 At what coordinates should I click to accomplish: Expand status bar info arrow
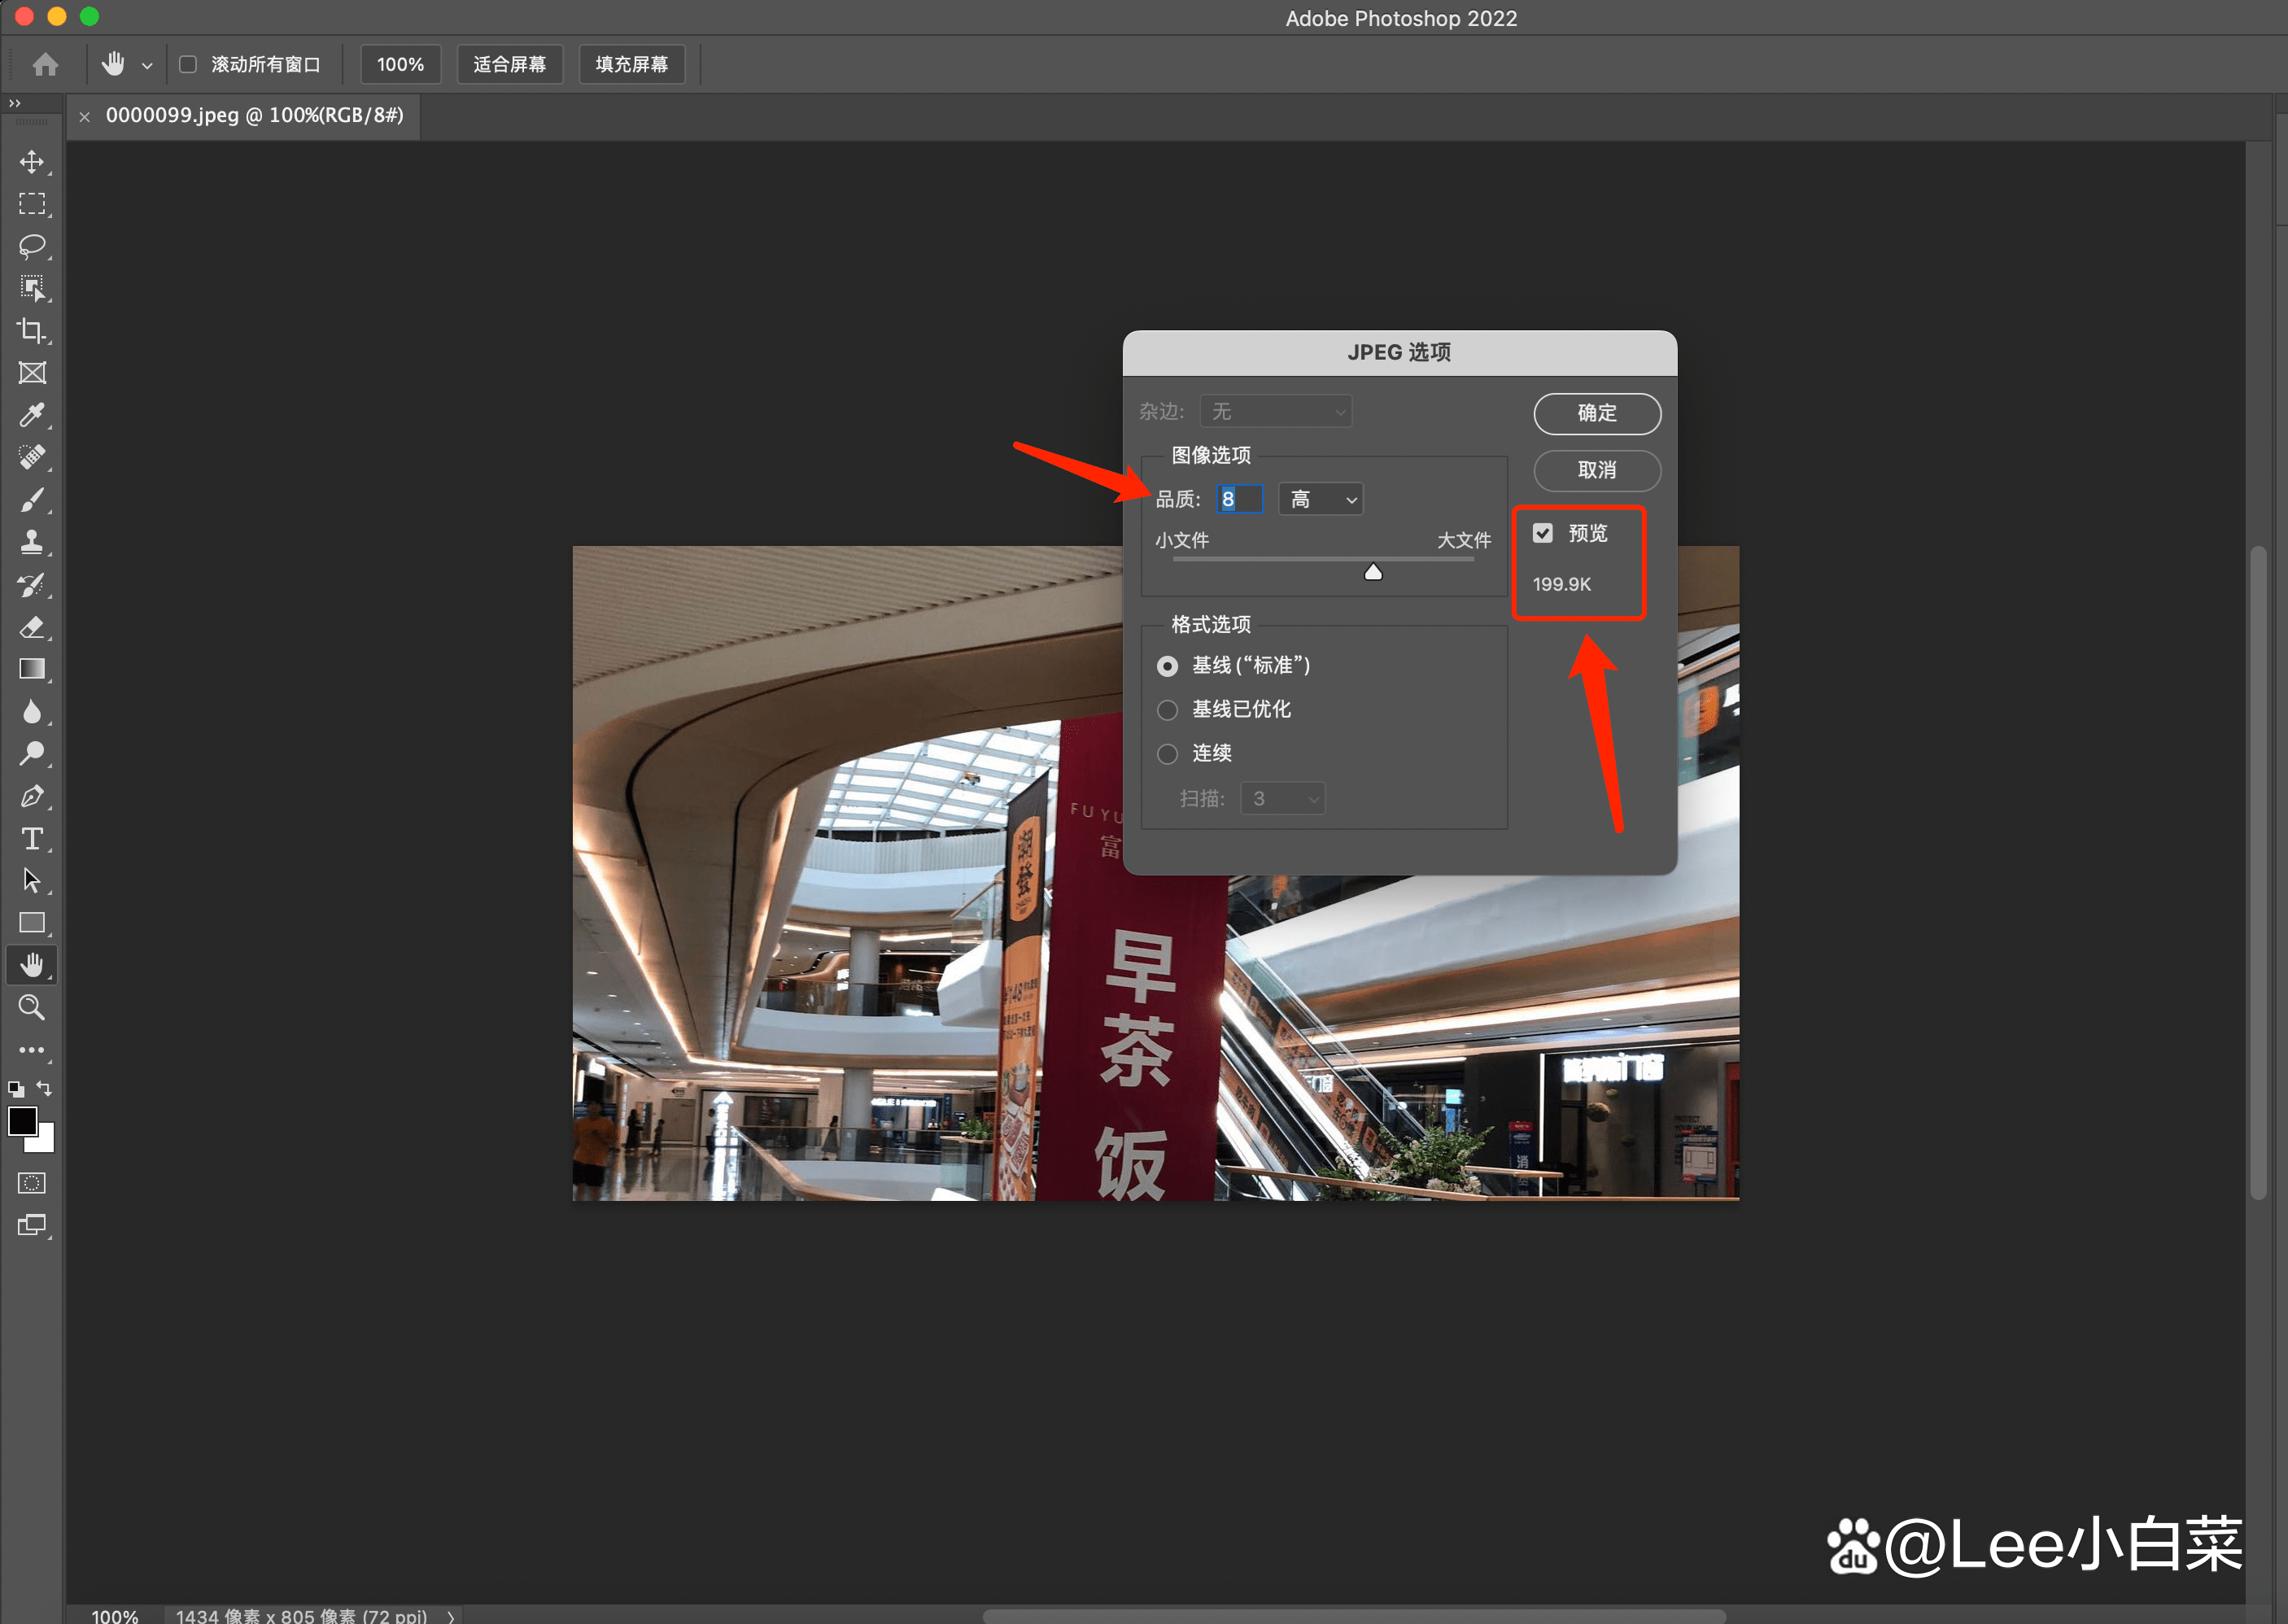coord(451,1615)
